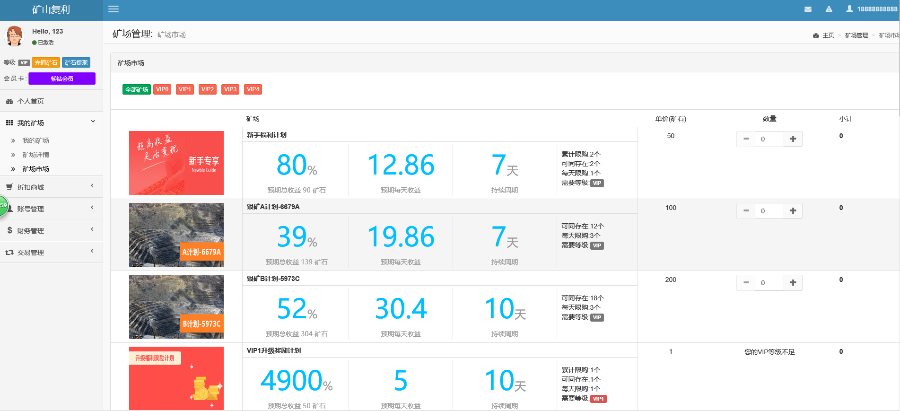
Task: Click the plus icon for the 50-price plan
Action: click(793, 139)
